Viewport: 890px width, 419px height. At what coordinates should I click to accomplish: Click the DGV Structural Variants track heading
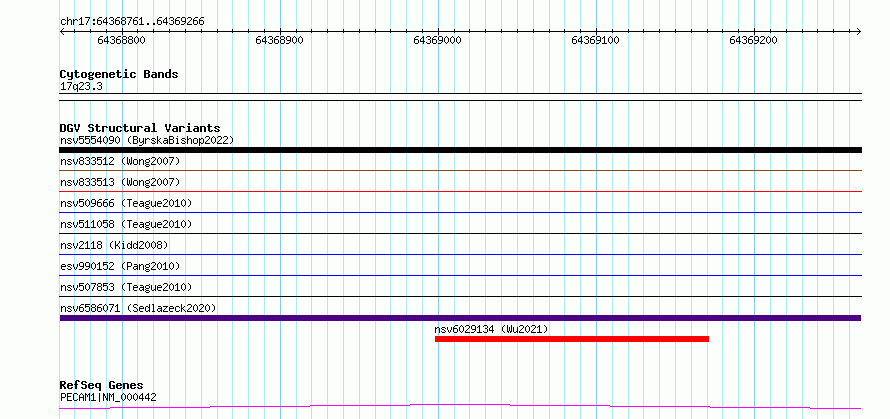pyautogui.click(x=140, y=128)
